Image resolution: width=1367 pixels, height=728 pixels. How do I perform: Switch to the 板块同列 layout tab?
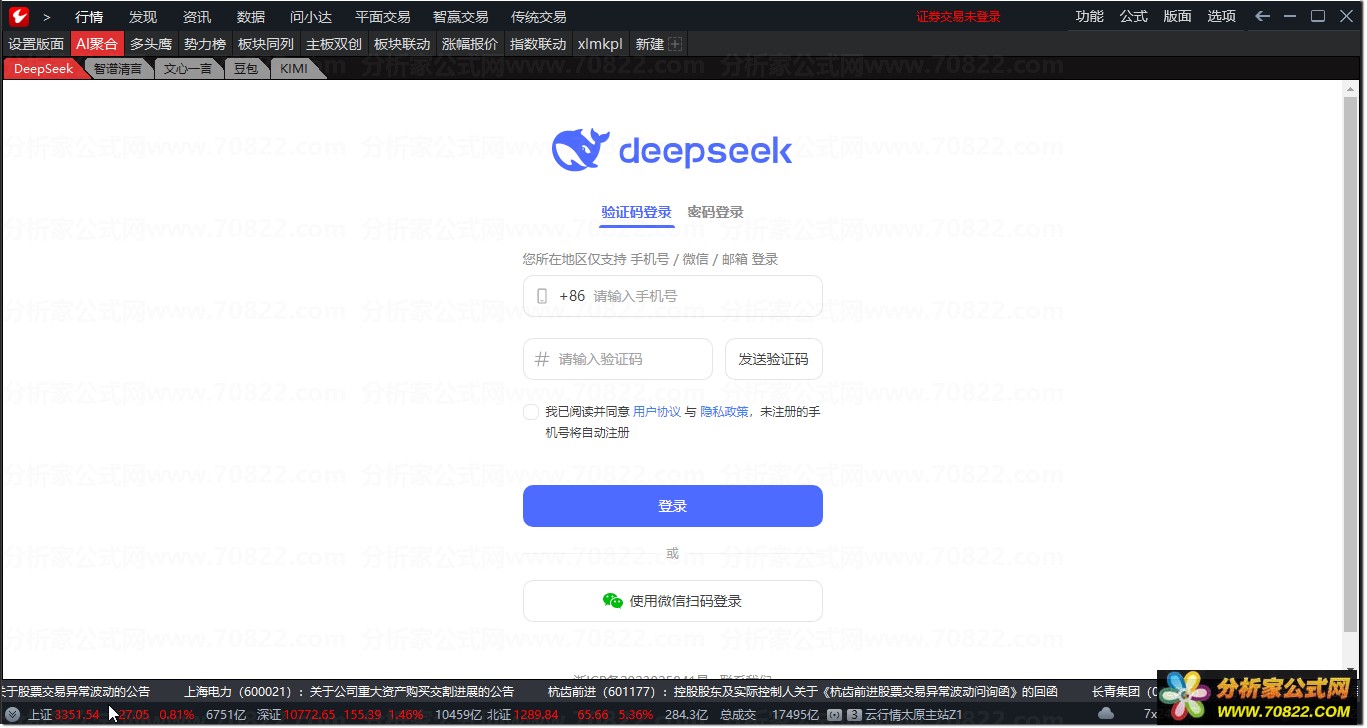click(x=266, y=44)
